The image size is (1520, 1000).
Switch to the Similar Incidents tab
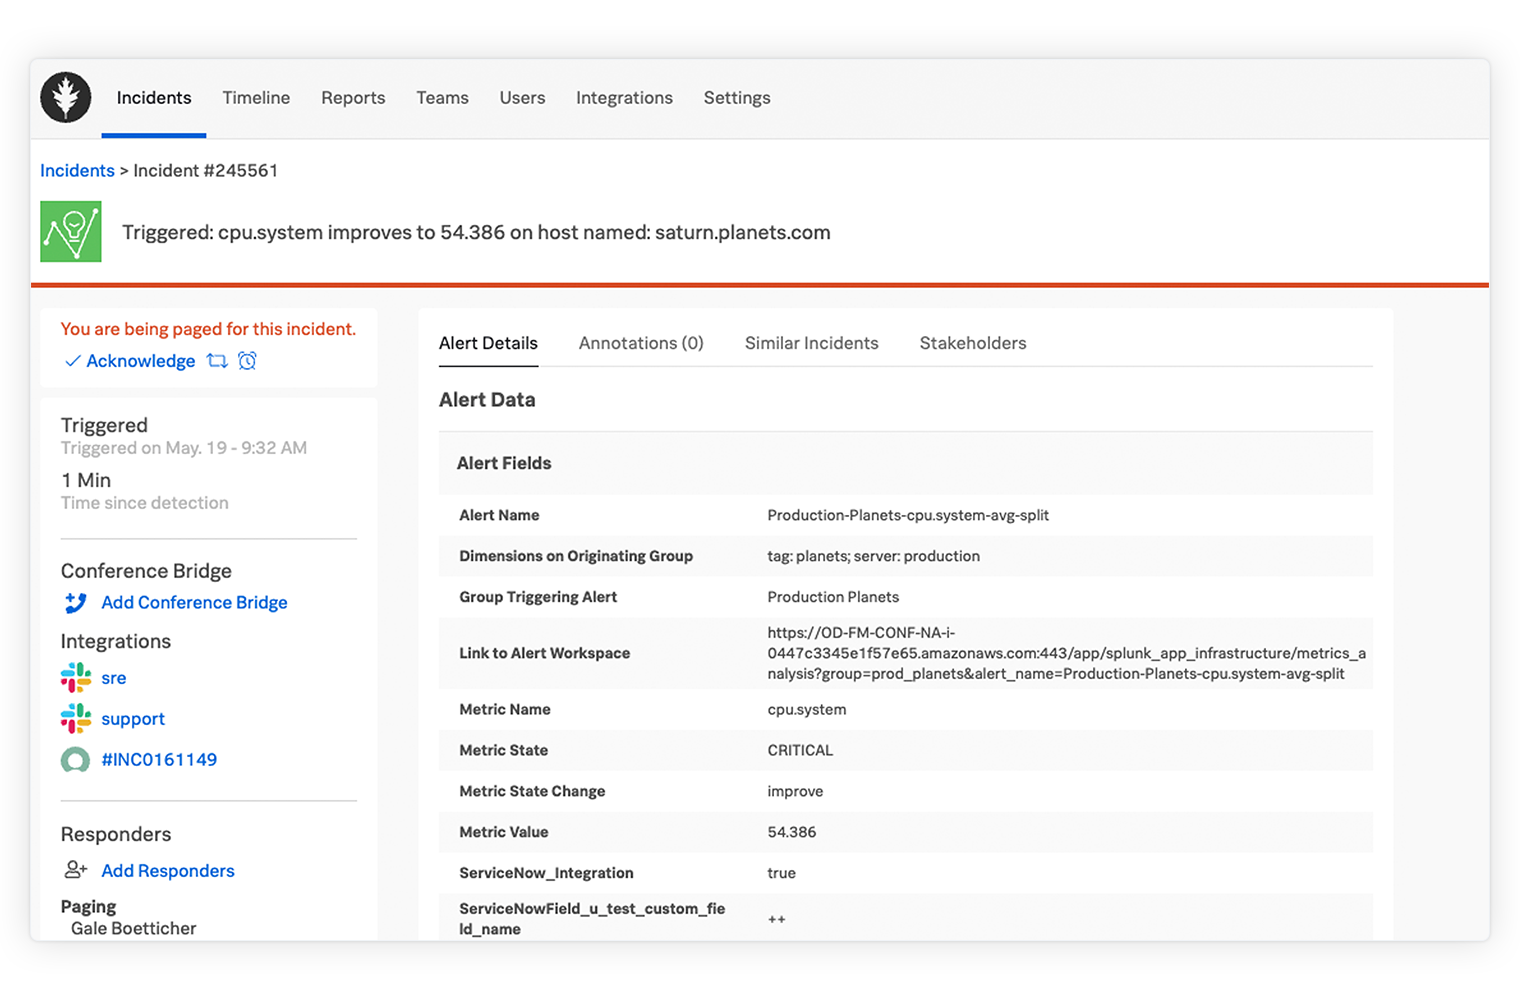tap(811, 343)
